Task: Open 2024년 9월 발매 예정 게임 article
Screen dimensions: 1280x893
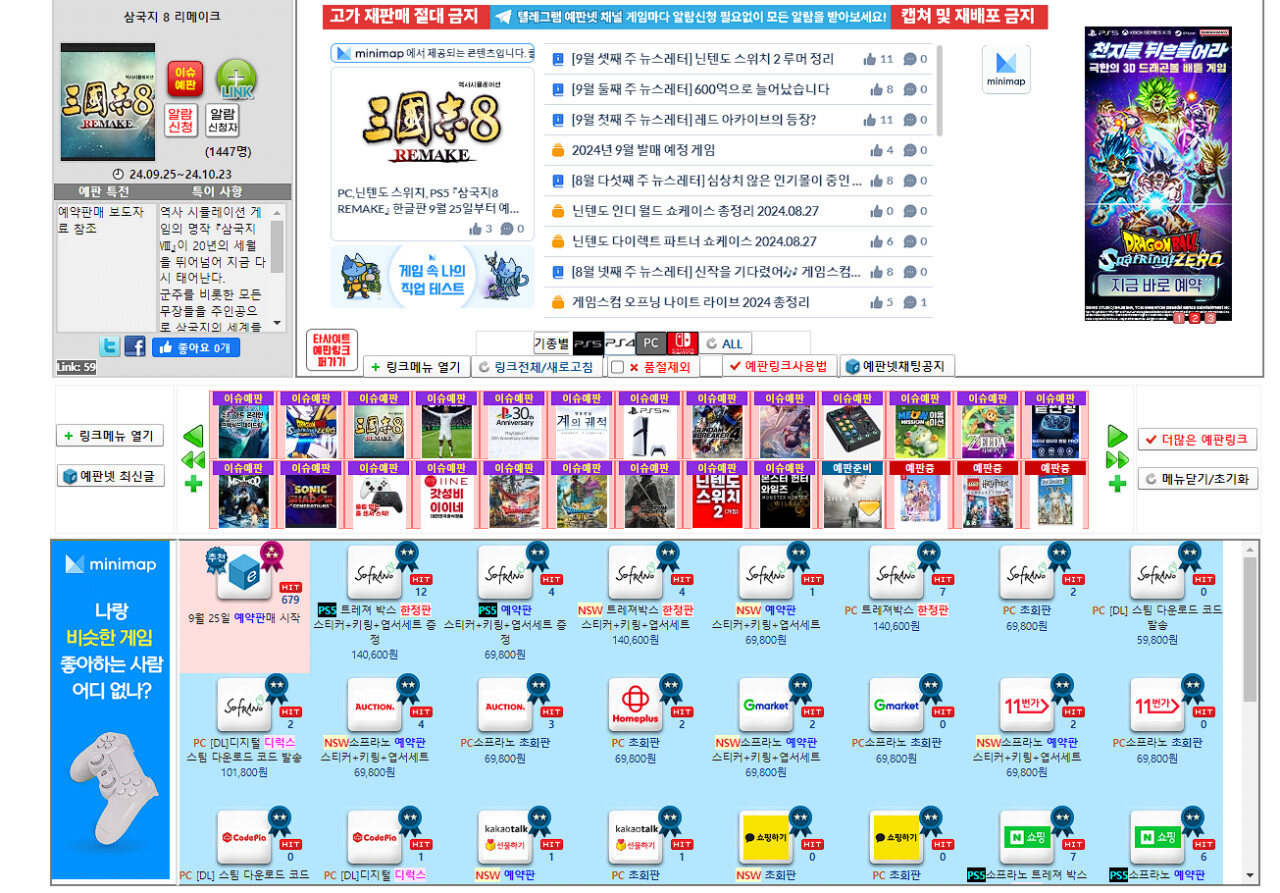Action: point(644,150)
